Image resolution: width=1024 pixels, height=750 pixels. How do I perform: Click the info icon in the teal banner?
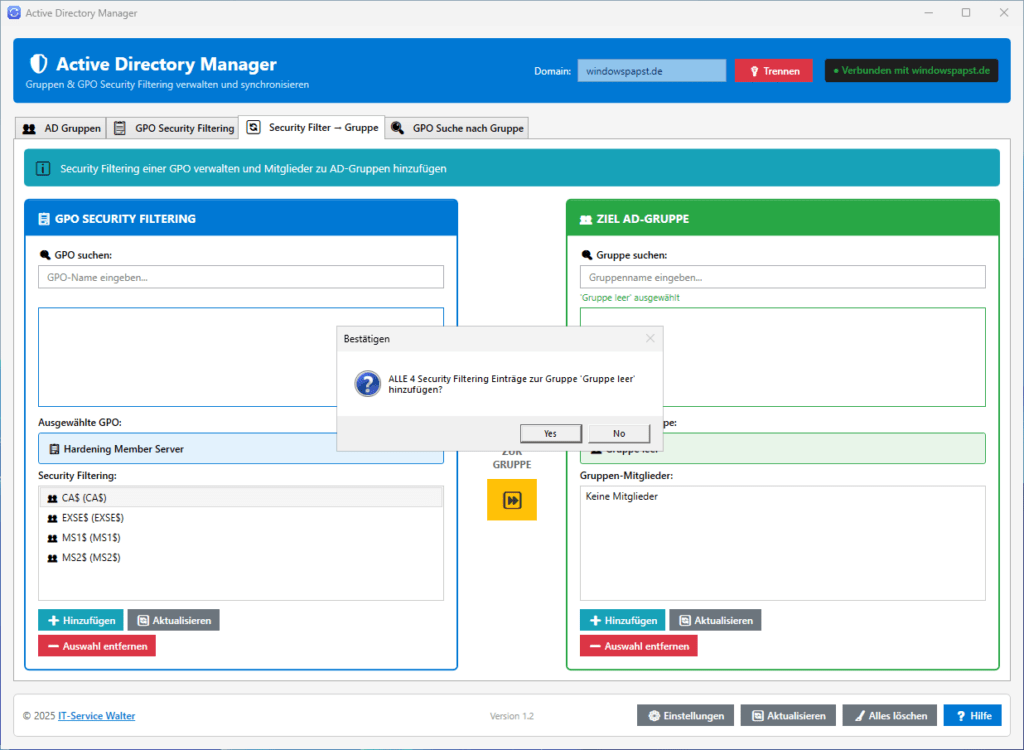coord(42,168)
